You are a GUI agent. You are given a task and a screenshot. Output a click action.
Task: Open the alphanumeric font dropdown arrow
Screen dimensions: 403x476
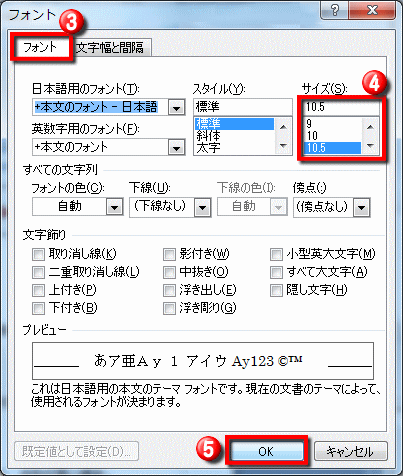coord(176,147)
